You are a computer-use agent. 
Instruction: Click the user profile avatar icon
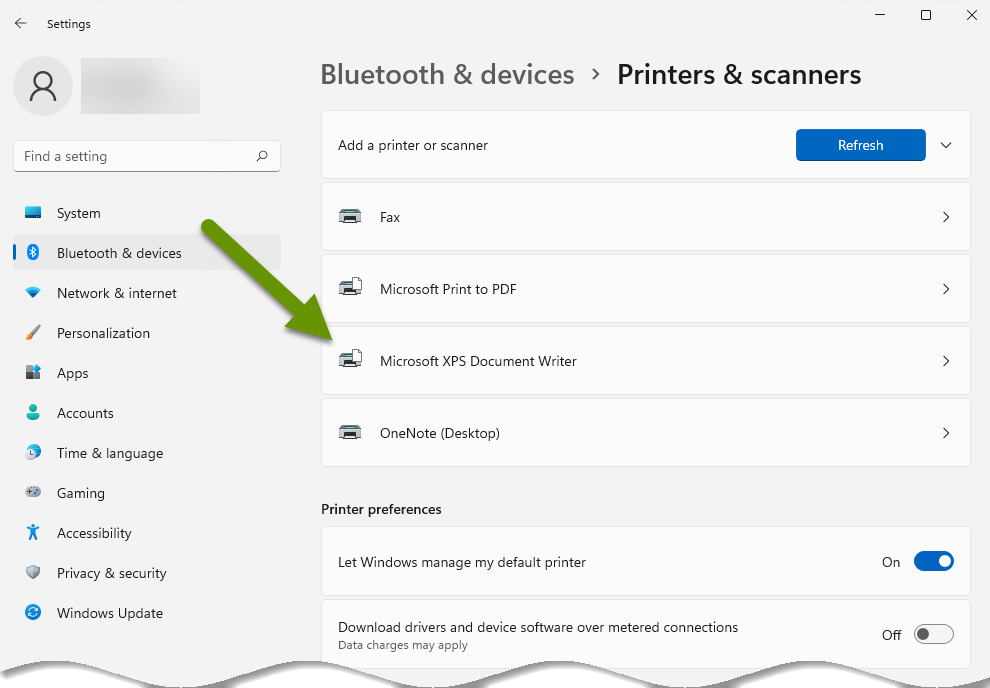43,86
